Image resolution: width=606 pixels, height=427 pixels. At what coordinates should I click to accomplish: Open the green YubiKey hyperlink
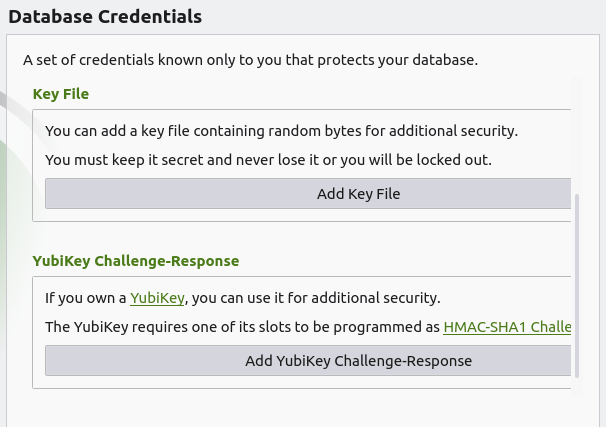158,298
